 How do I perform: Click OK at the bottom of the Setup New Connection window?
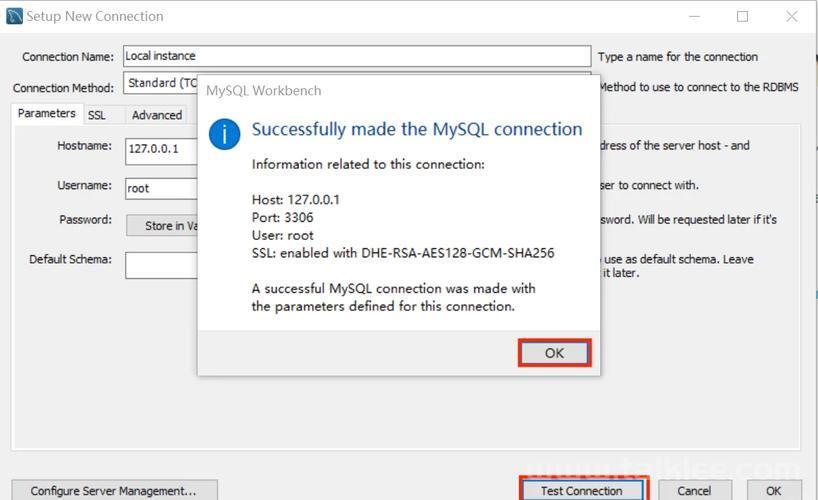pyautogui.click(x=774, y=491)
